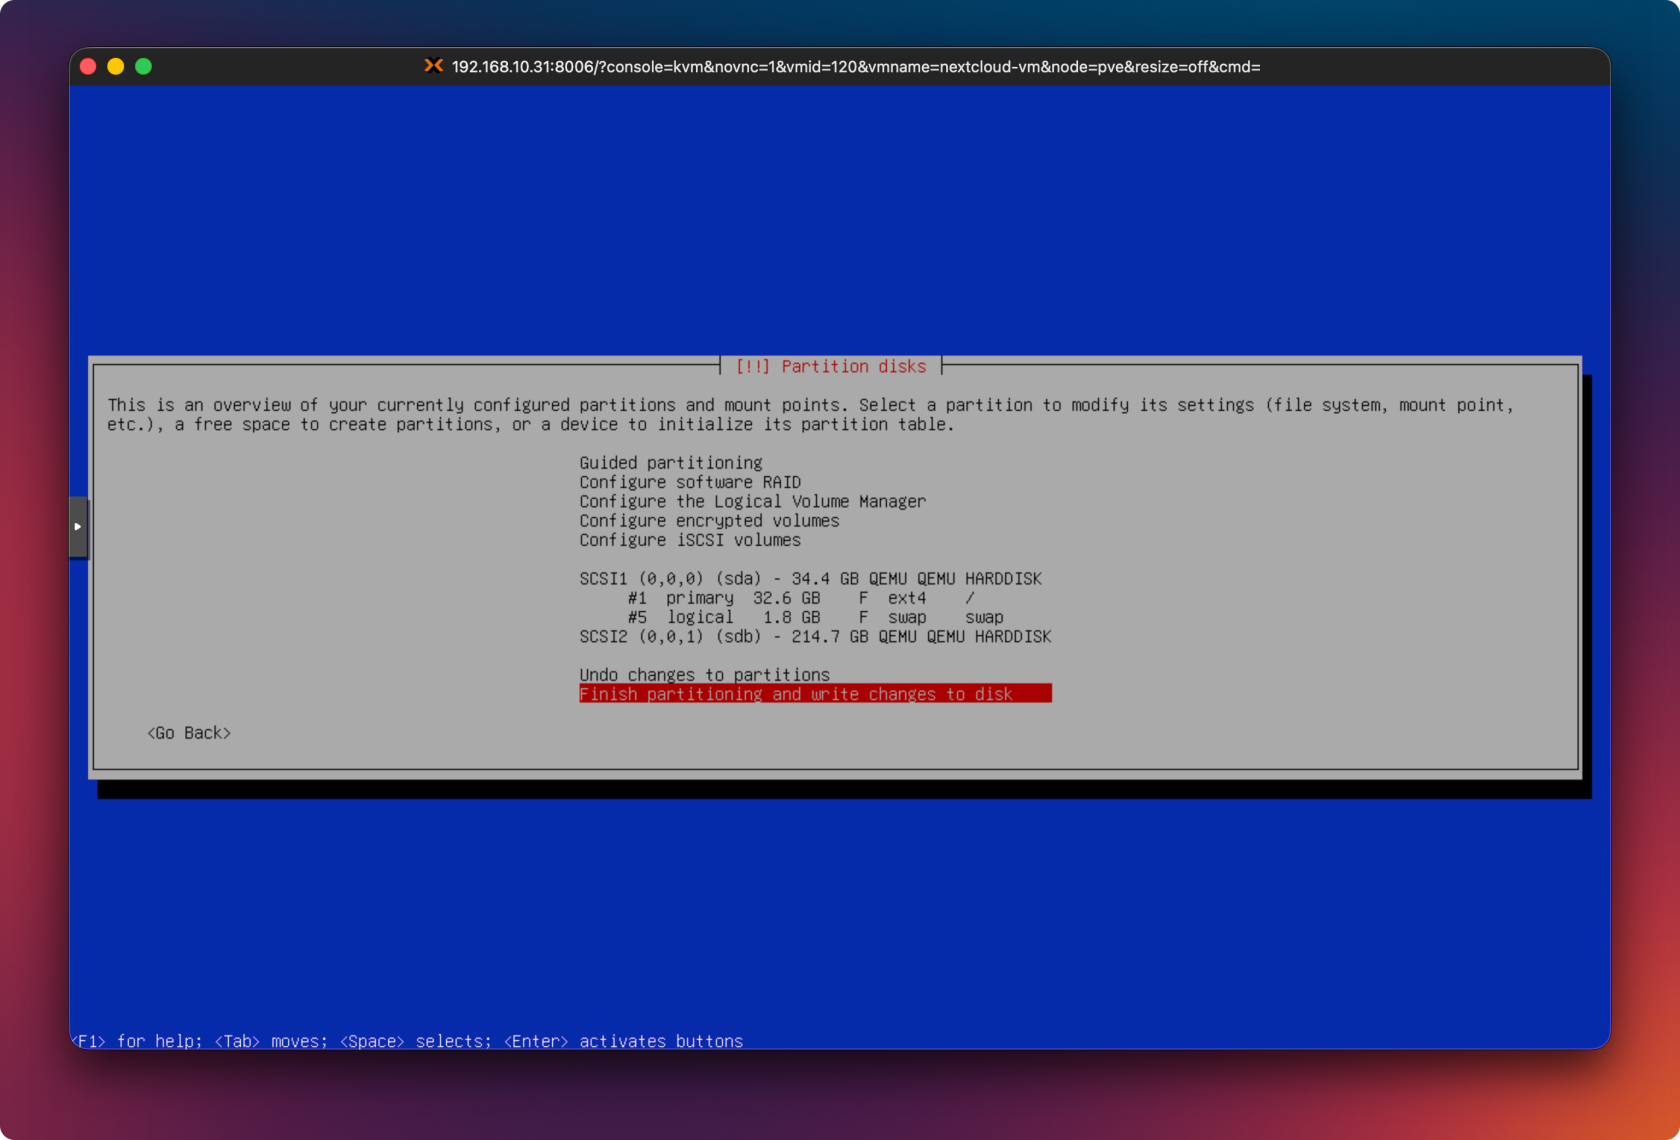1680x1140 pixels.
Task: Minimize the console window with yellow button
Action: pyautogui.click(x=116, y=66)
